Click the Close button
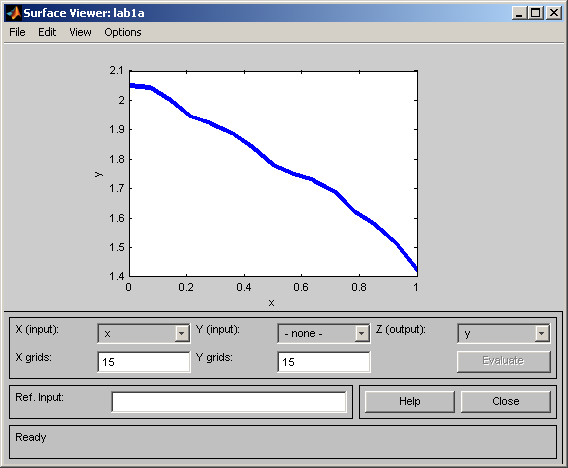This screenshot has width=568, height=468. pyautogui.click(x=506, y=401)
